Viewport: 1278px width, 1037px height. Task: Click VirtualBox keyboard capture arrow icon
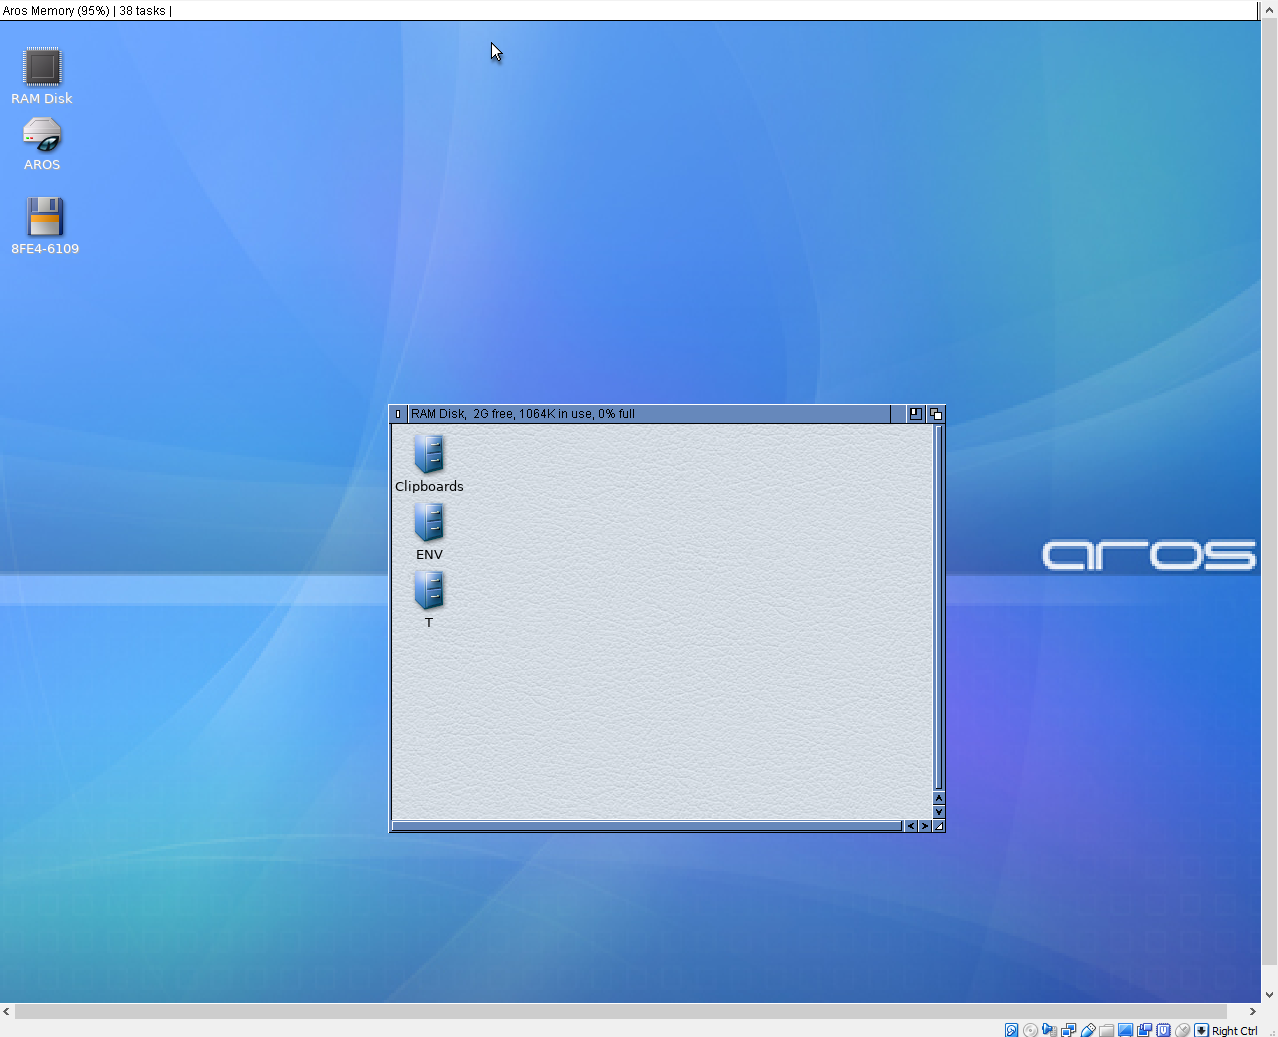pyautogui.click(x=1201, y=1030)
